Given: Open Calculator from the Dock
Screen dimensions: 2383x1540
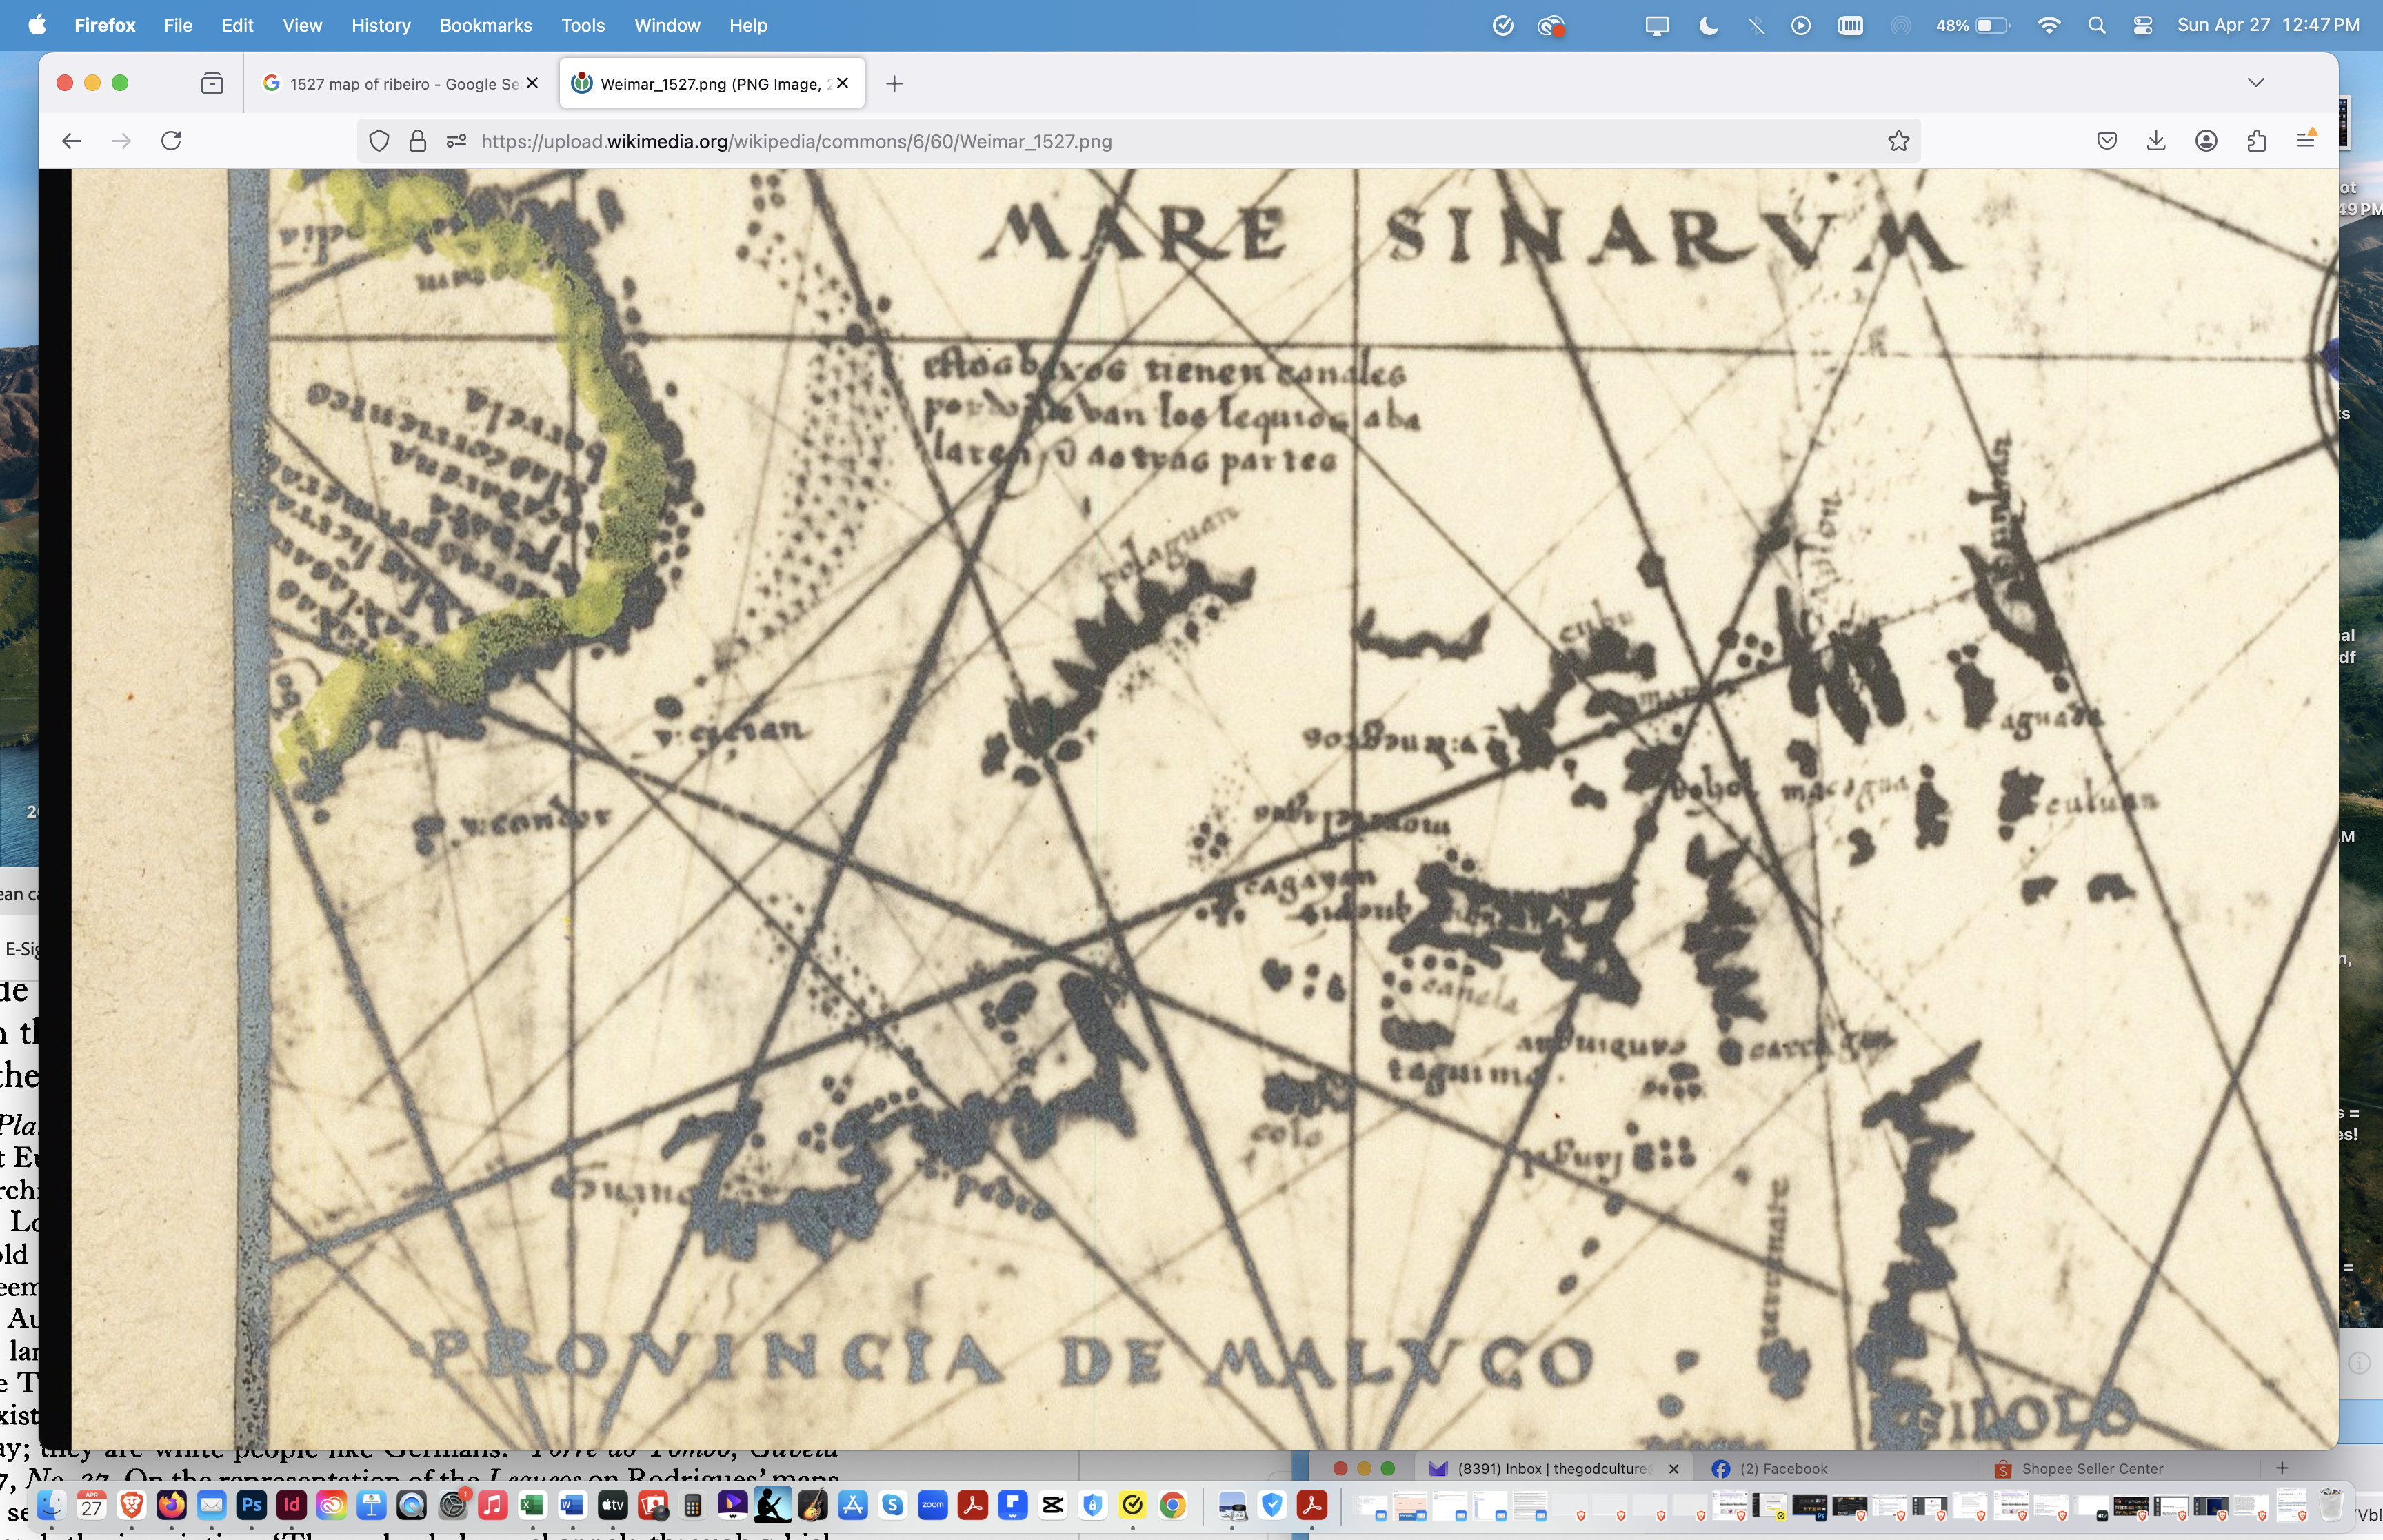Looking at the screenshot, I should [x=692, y=1505].
